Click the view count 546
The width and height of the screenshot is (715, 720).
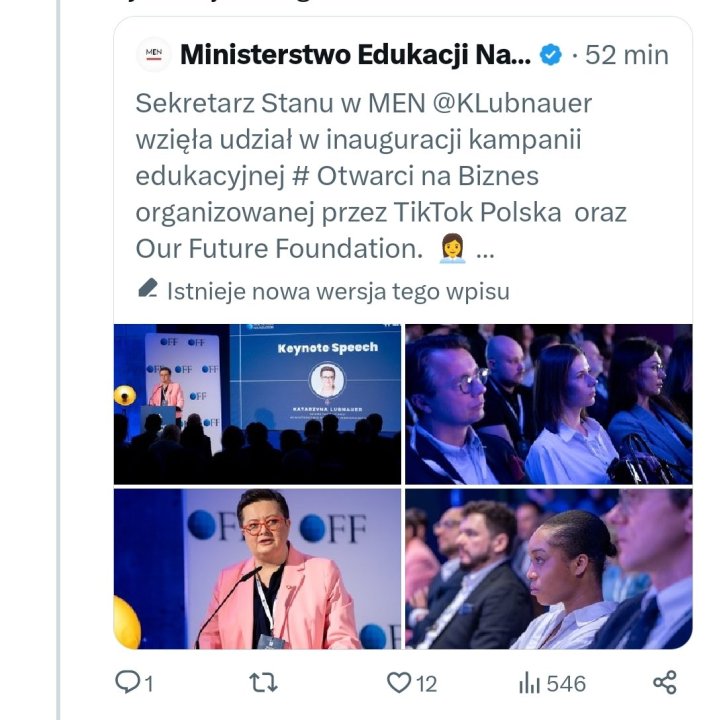click(566, 684)
